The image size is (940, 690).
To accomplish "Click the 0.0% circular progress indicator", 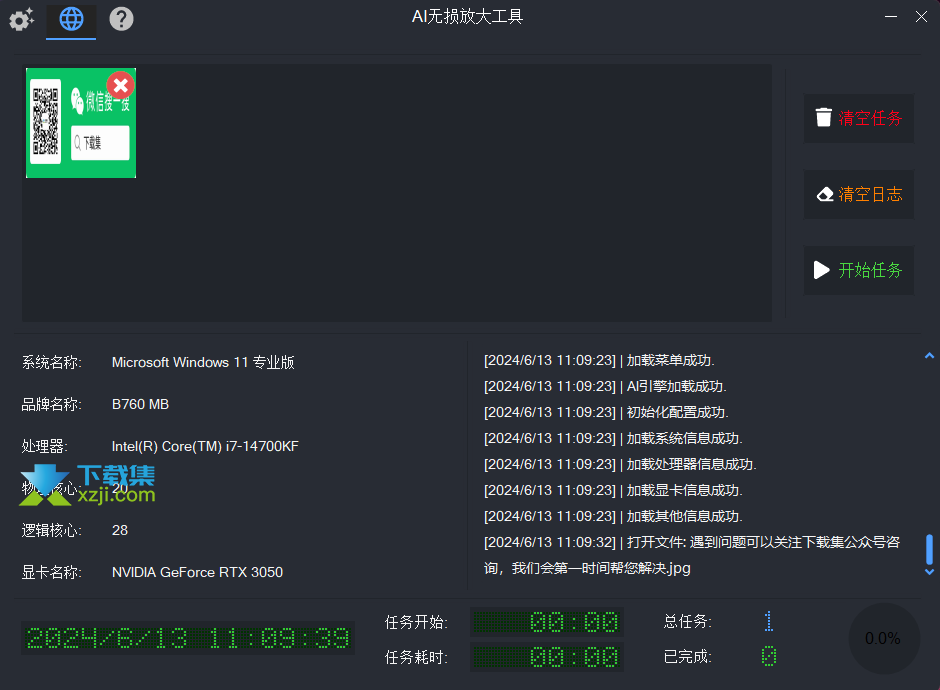I will coord(883,638).
